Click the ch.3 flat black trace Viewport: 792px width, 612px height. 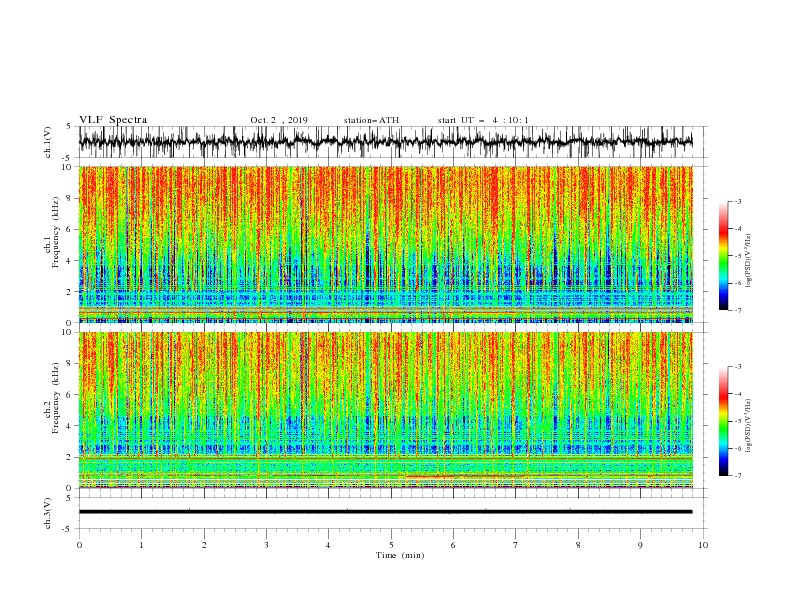point(385,512)
